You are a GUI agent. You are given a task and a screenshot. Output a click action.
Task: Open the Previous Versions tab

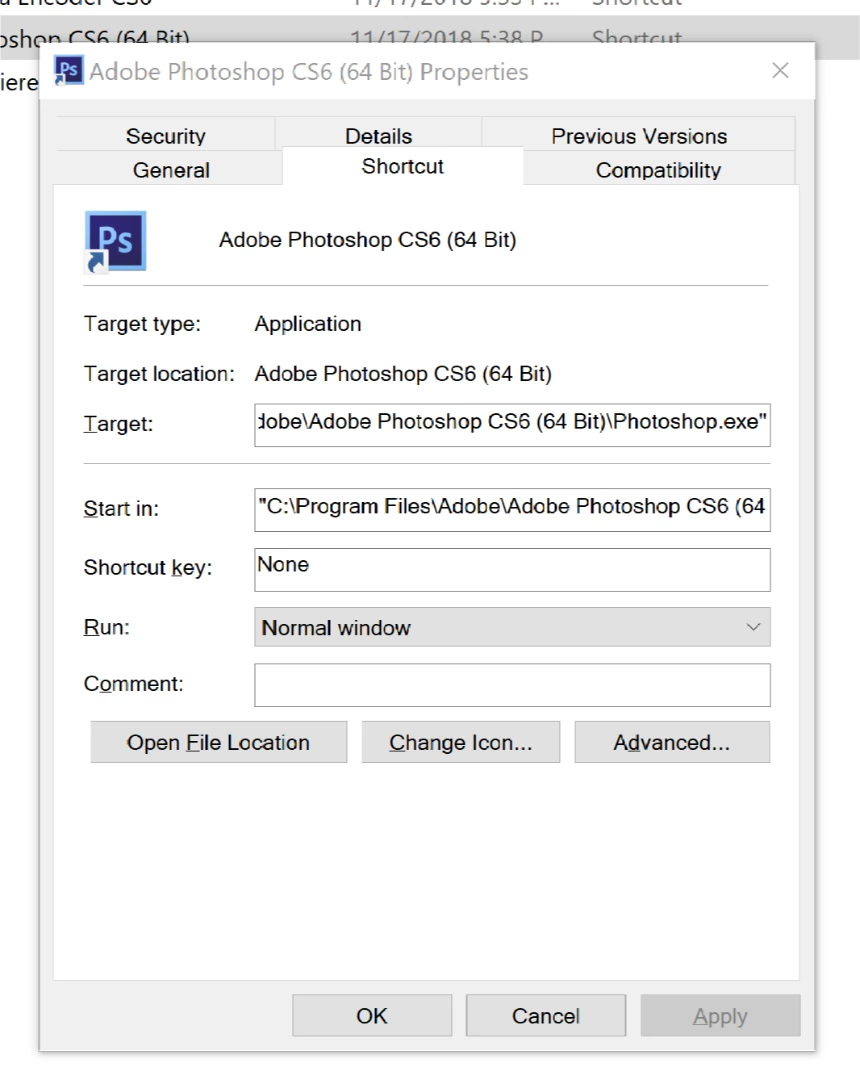[x=638, y=136]
